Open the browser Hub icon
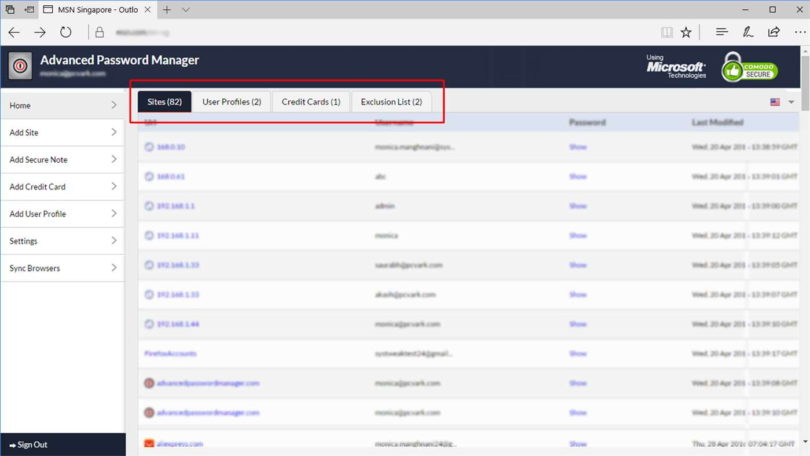Screen dimensions: 810x456 [x=720, y=32]
